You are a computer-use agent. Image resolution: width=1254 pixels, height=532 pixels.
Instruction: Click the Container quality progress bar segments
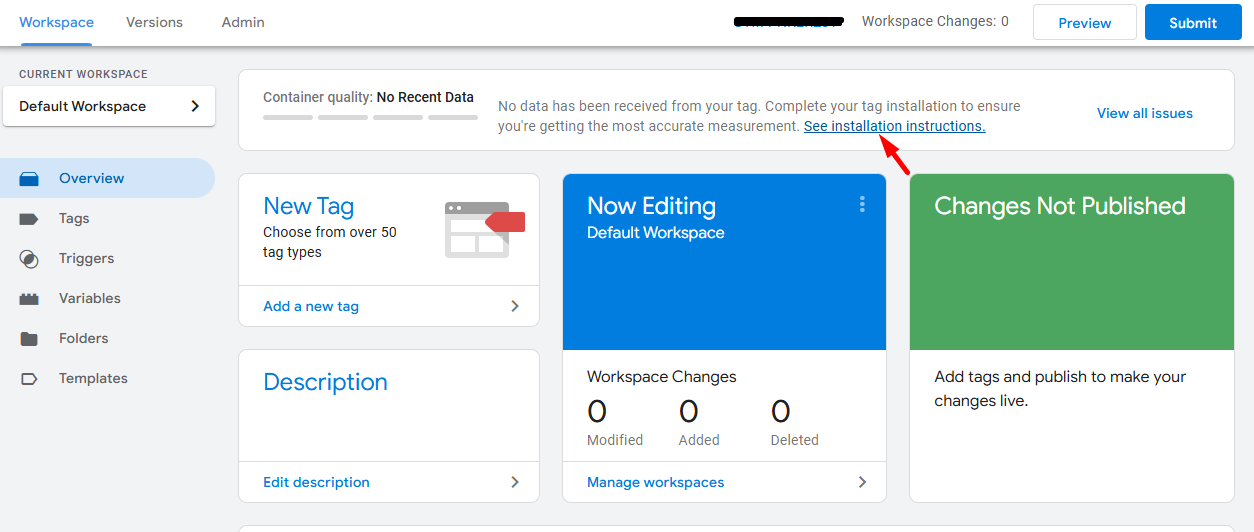pos(368,117)
